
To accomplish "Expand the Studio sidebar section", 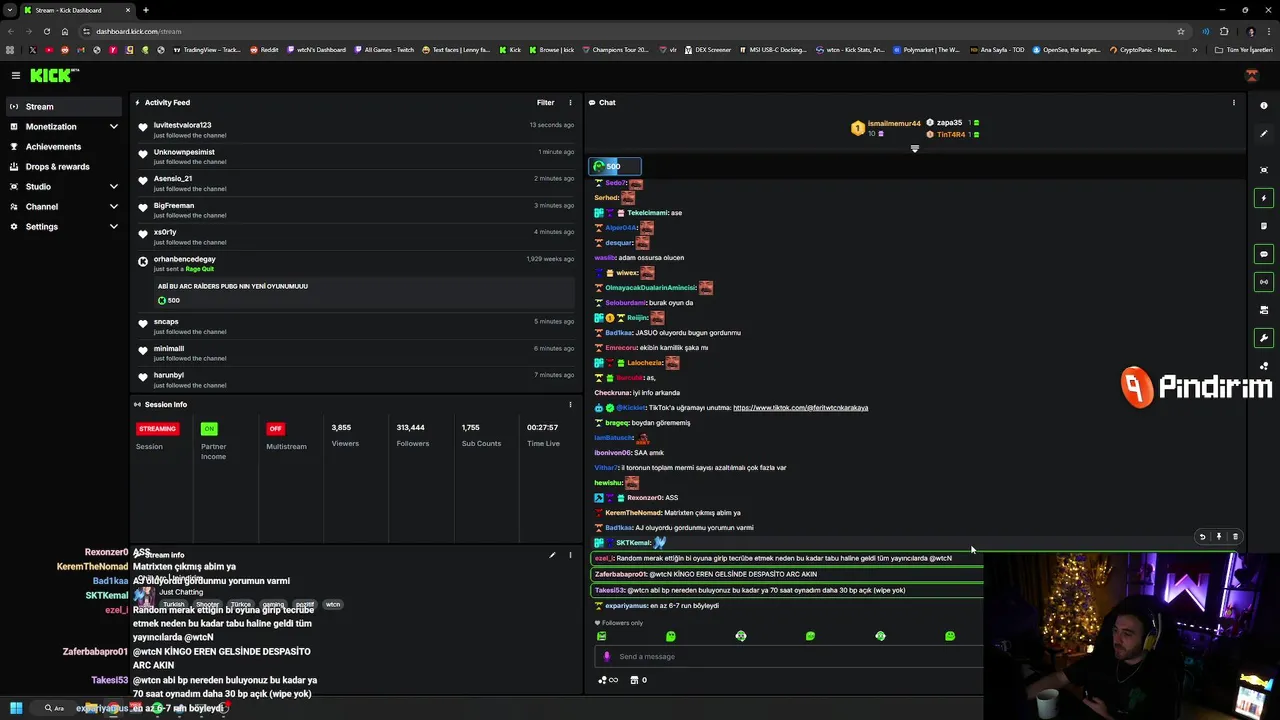I will (64, 187).
